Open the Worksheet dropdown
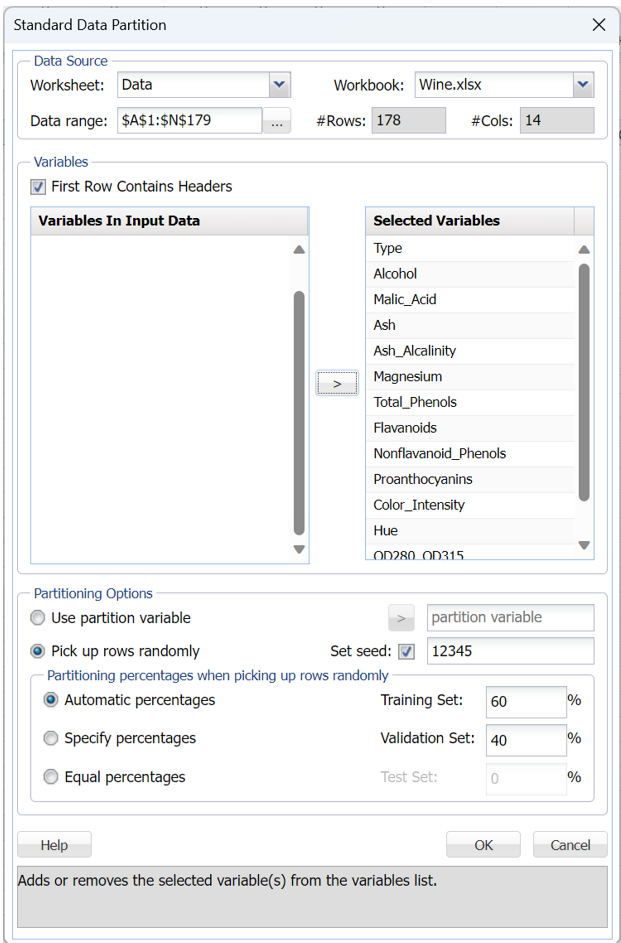Screen dimensions: 621x943 coord(279,85)
